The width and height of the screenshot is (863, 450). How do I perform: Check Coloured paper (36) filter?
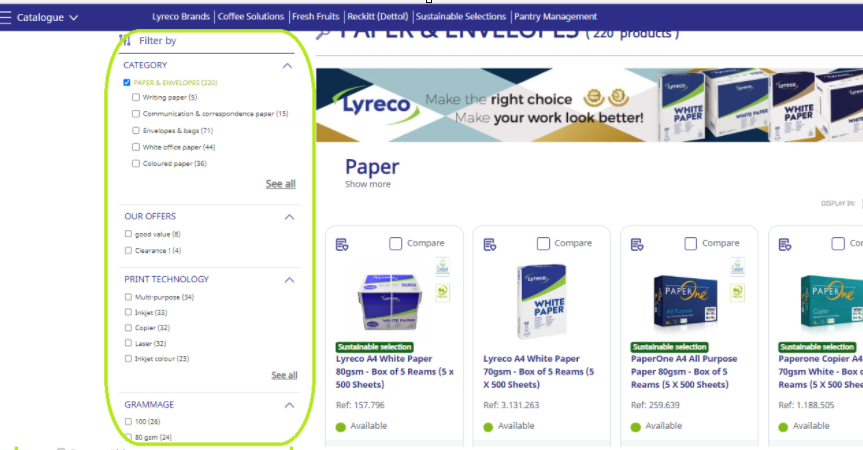click(x=136, y=163)
